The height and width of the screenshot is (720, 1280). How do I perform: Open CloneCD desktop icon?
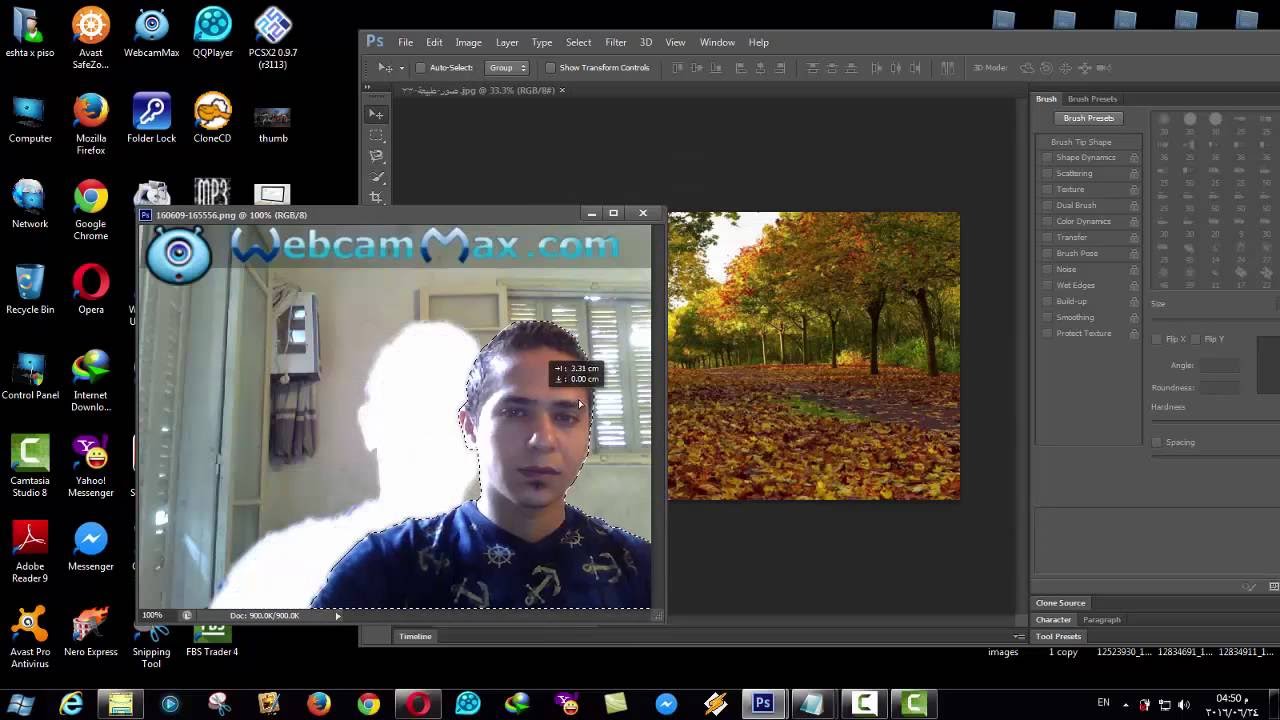click(x=212, y=119)
